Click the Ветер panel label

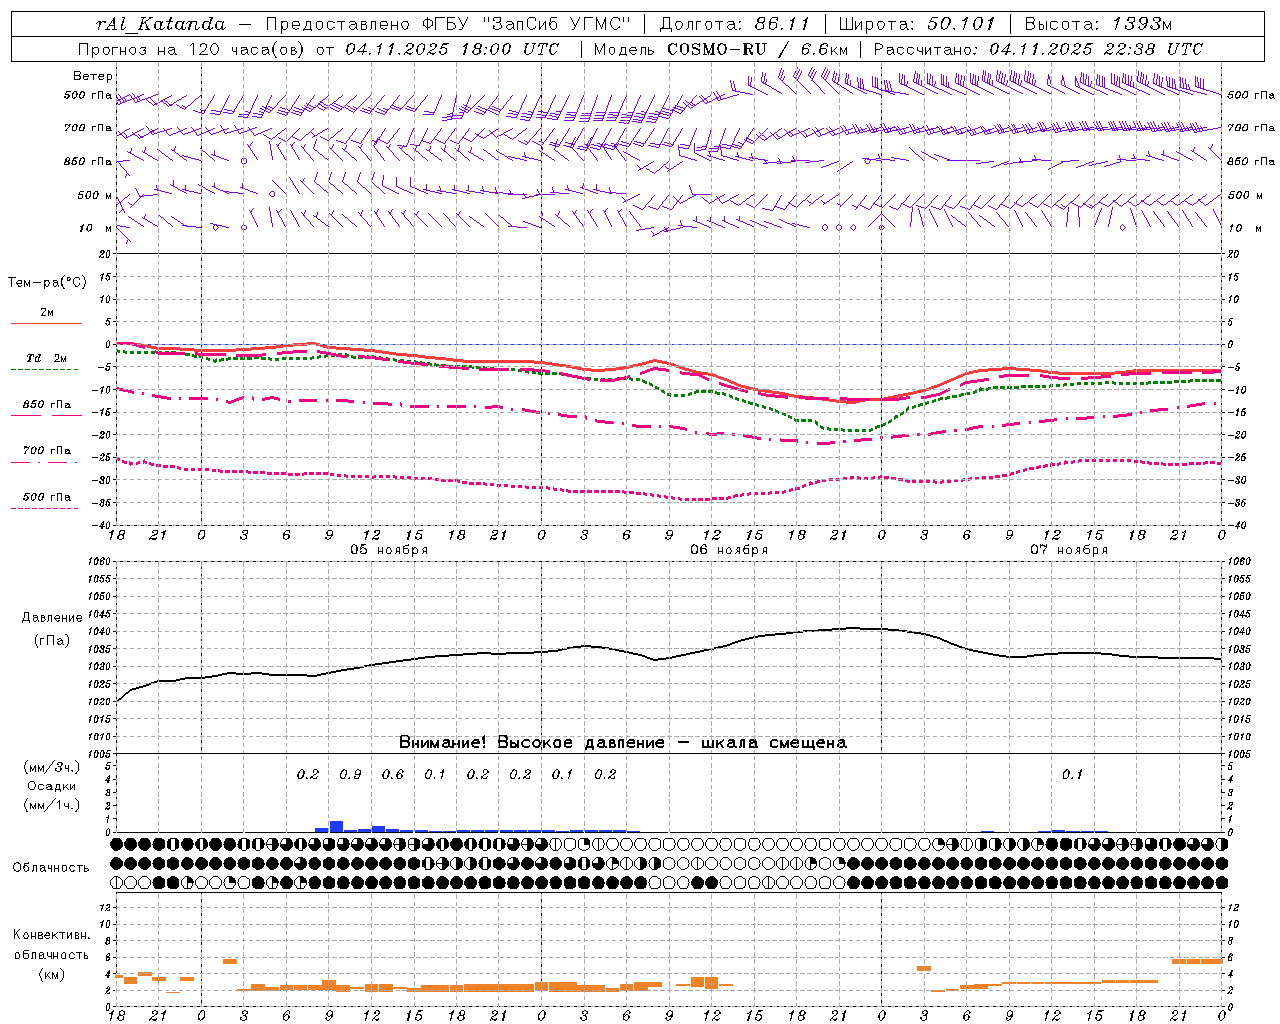coord(93,76)
